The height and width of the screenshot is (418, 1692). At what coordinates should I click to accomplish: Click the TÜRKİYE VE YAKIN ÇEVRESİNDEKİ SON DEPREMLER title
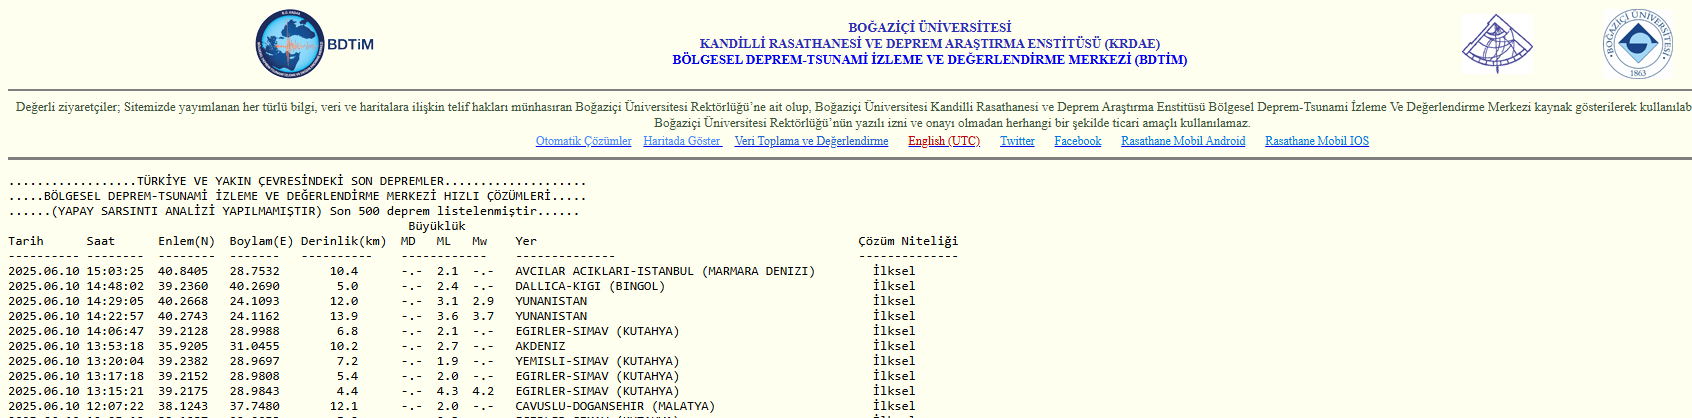290,181
